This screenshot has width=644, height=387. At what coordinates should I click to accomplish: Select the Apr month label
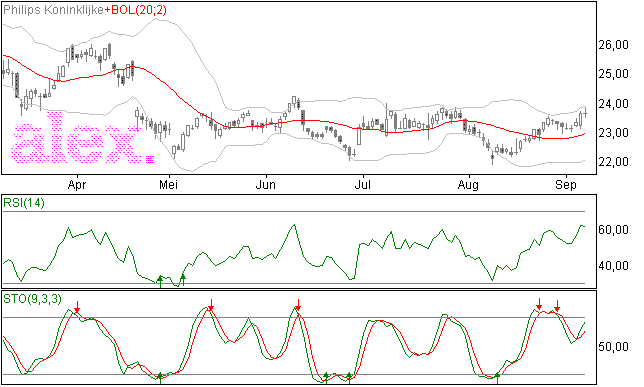(x=77, y=185)
